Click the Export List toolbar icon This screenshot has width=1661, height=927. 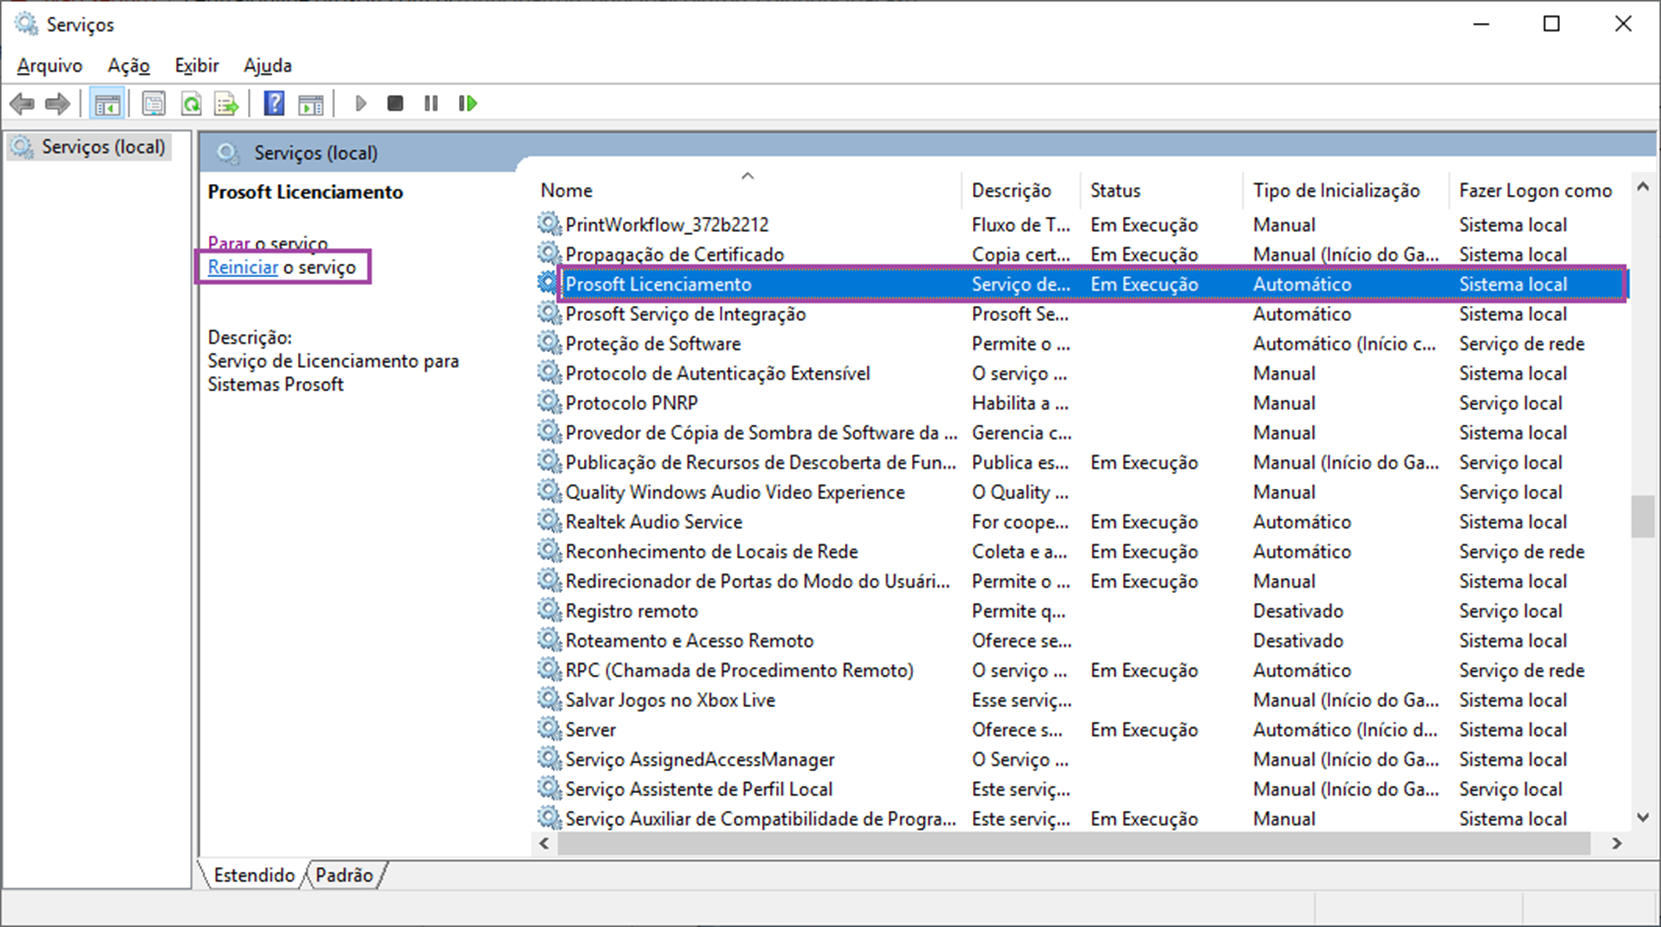click(227, 103)
